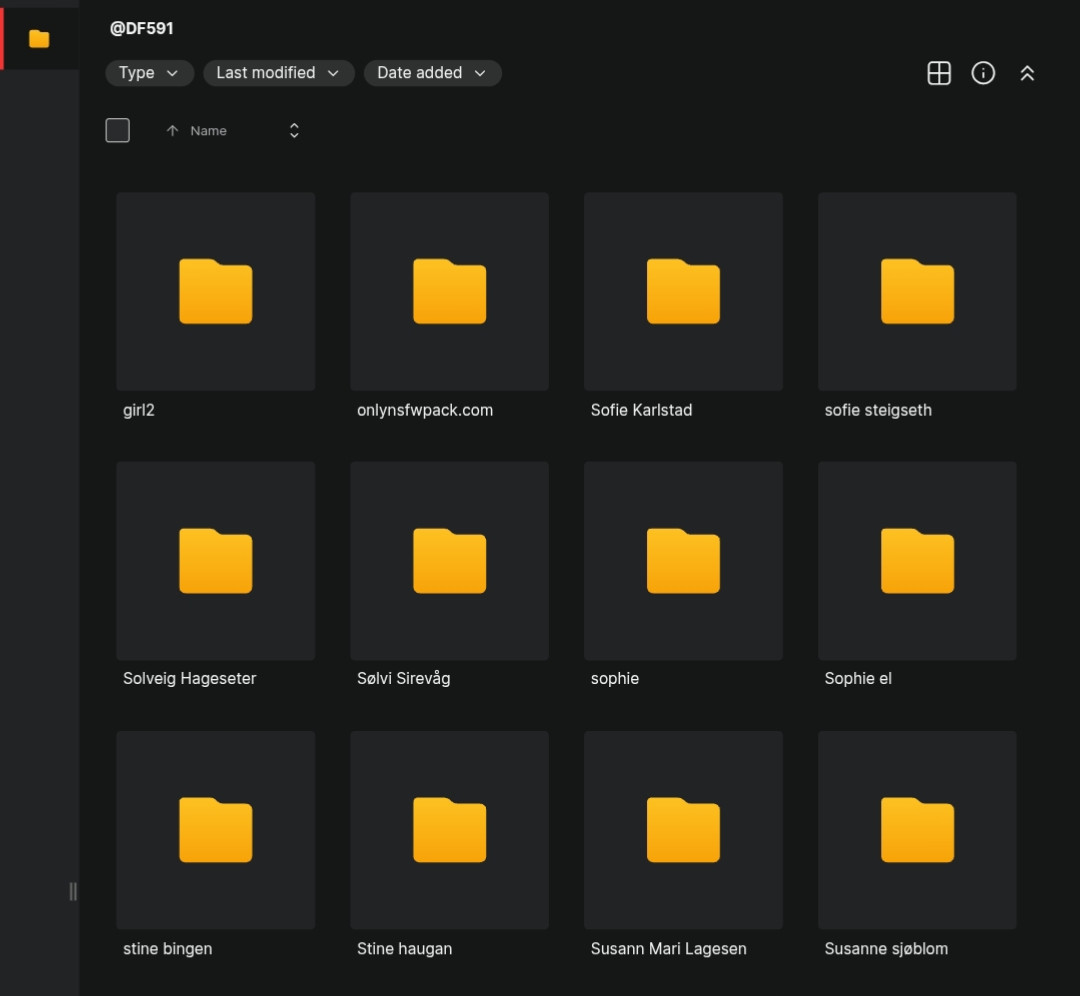1080x996 pixels.
Task: Expand the Date added filter dropdown
Action: tap(433, 73)
